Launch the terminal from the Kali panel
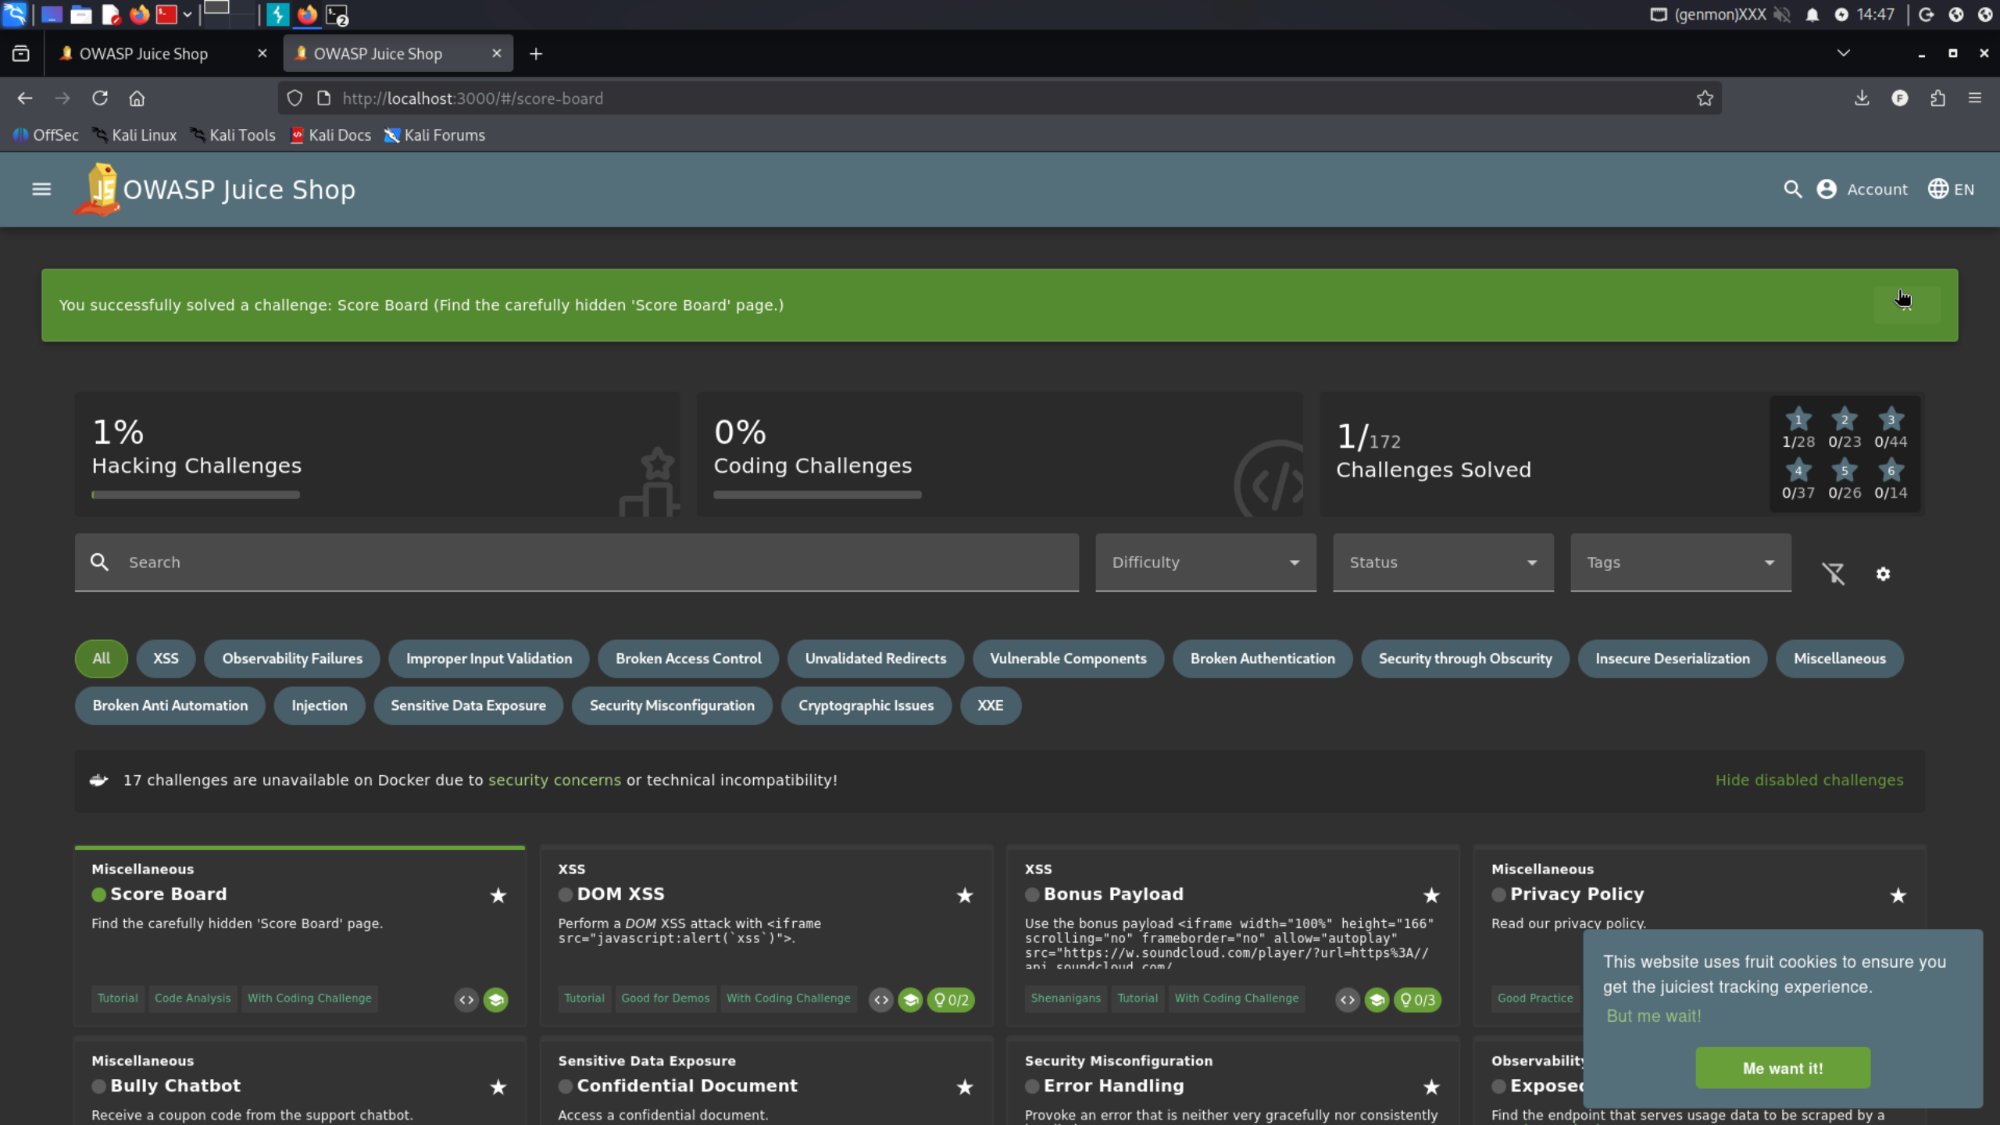This screenshot has width=2000, height=1125. 166,14
